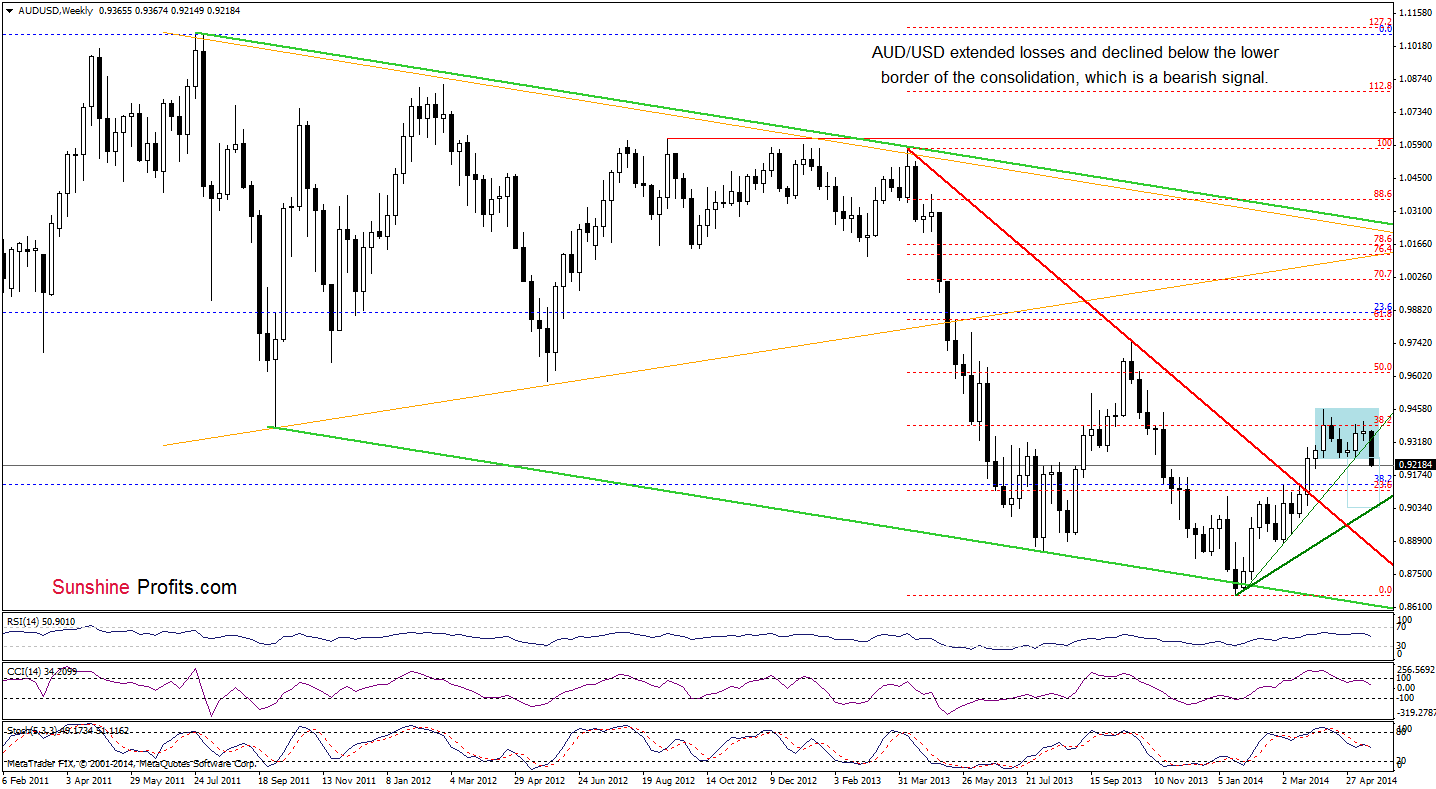Click the red 100 Fibonacci level label
Screen dimensions: 1436x789
coord(1384,143)
